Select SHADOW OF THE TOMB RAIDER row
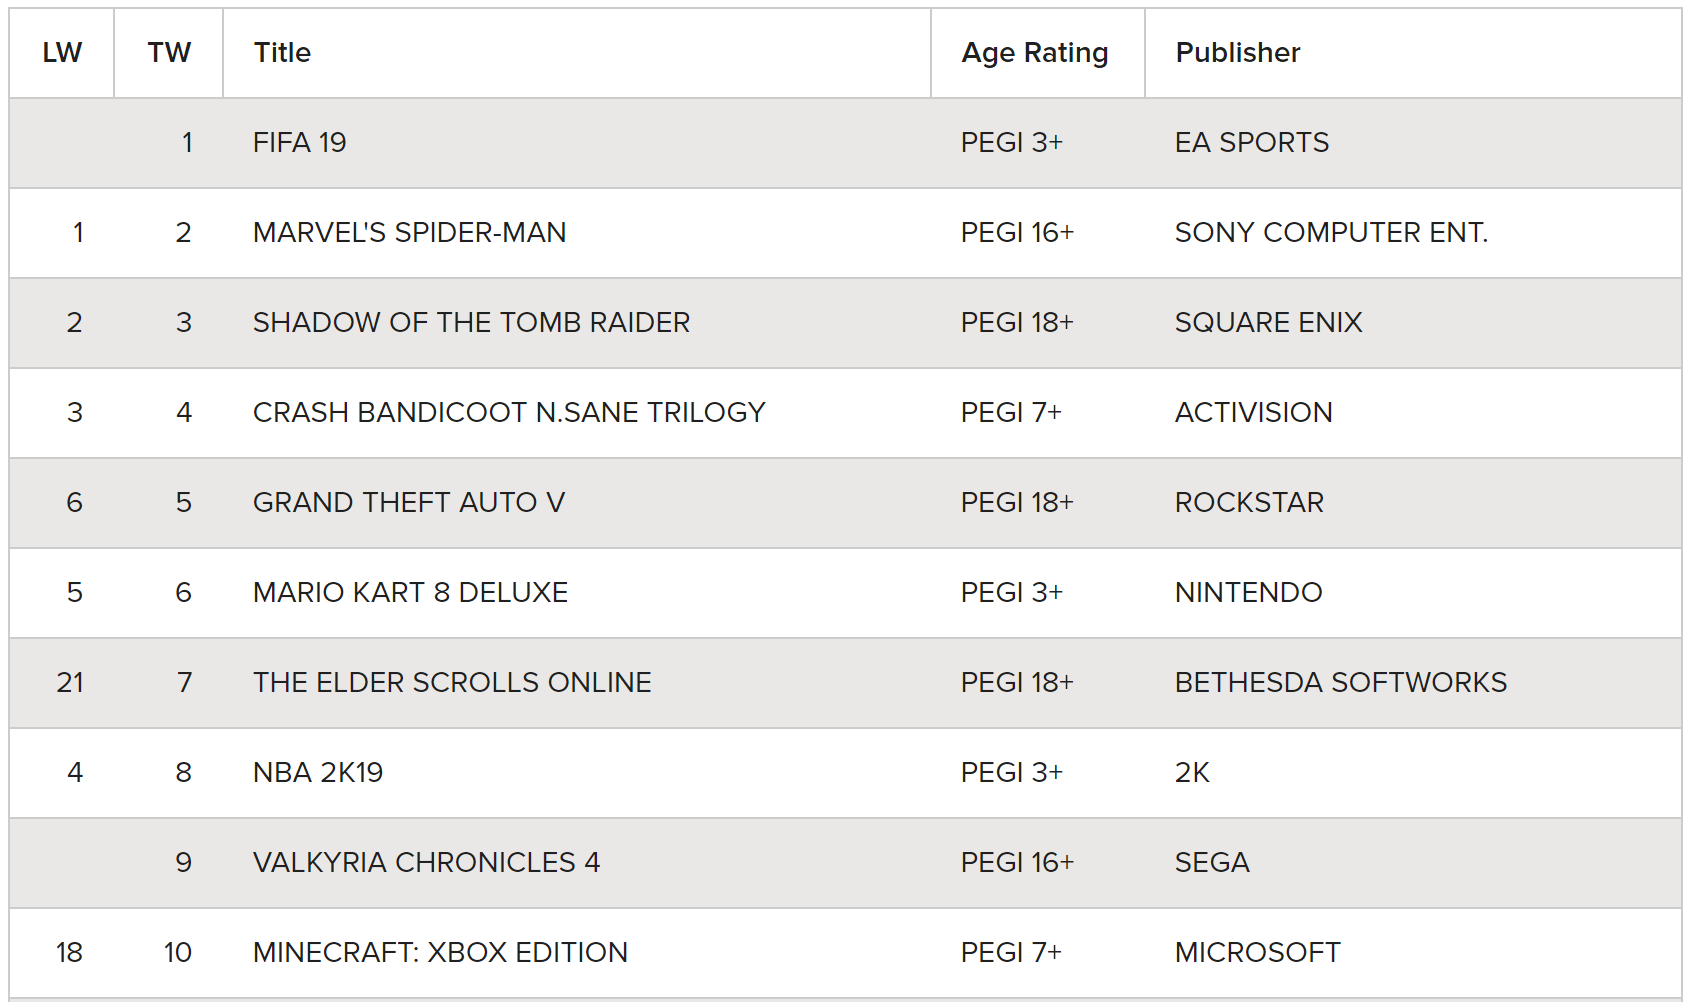The width and height of the screenshot is (1694, 1002). [x=846, y=323]
